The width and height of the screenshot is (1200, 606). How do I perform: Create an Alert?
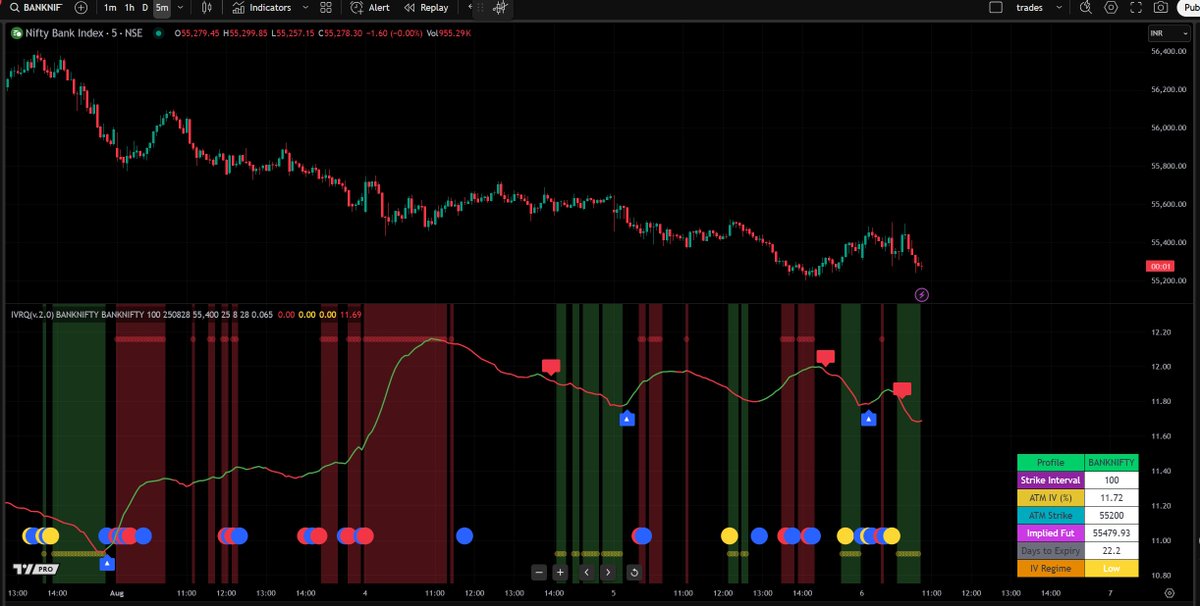click(x=370, y=7)
